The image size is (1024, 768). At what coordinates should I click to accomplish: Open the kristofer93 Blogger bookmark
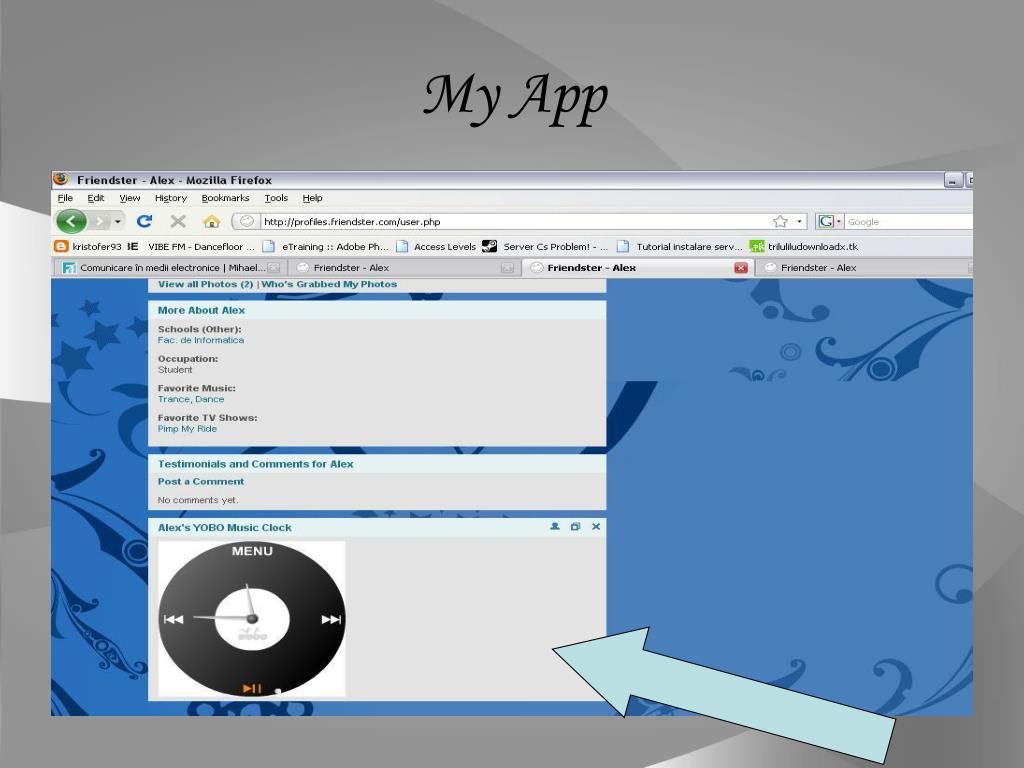tap(88, 246)
